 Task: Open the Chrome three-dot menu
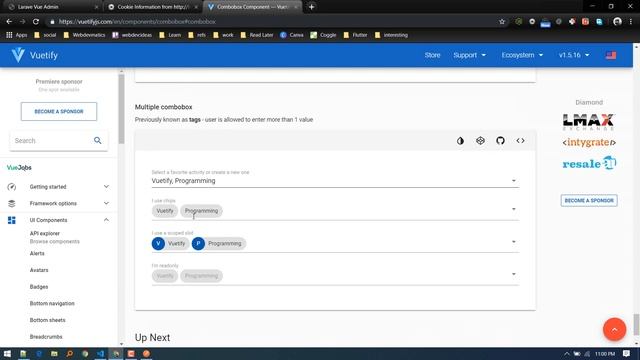tap(631, 22)
